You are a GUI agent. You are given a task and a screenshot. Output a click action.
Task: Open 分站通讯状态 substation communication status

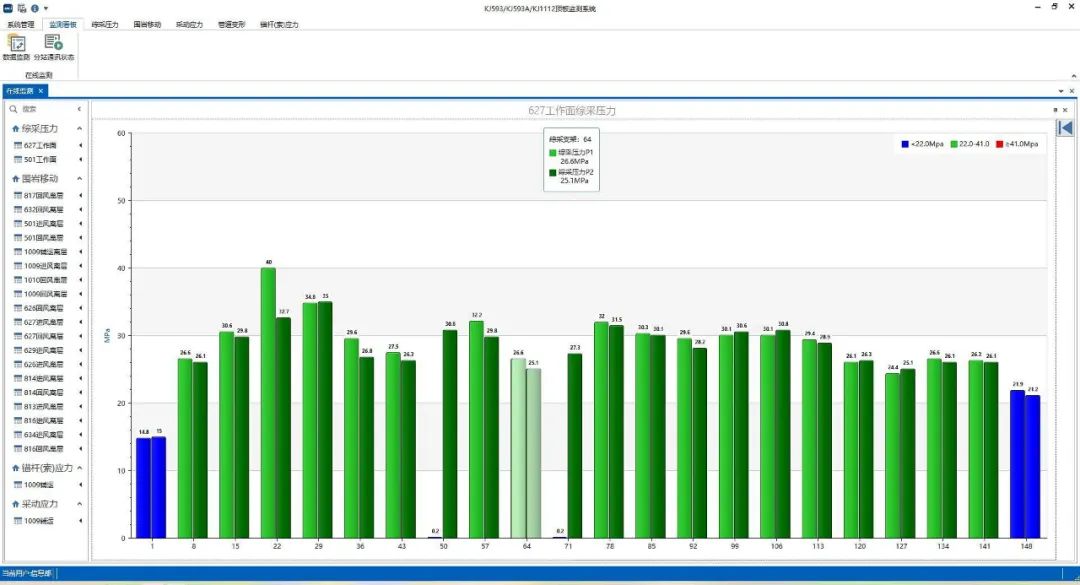53,44
